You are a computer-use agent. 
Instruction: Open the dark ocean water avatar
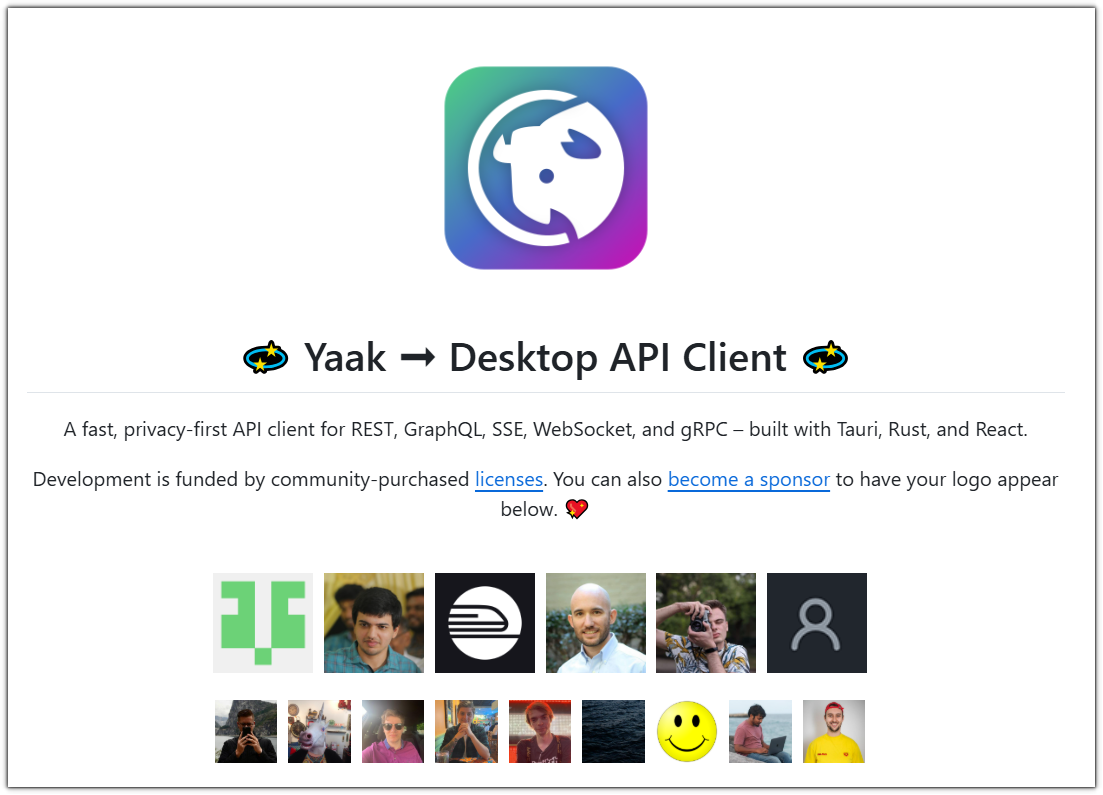coord(613,732)
